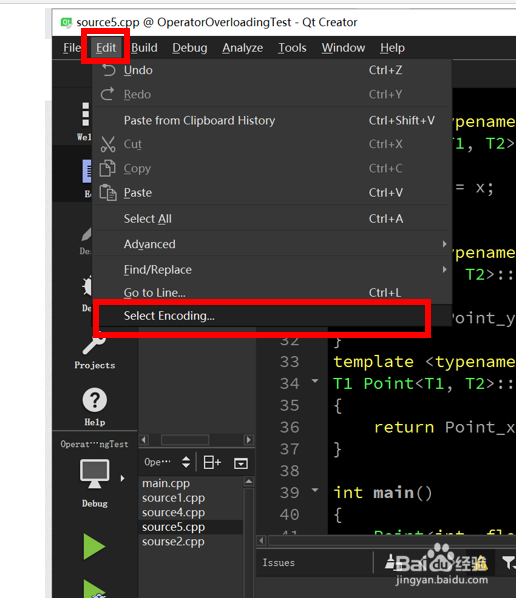This screenshot has height=598, width=516.
Task: Choose Select Encoding... entry
Action: pyautogui.click(x=272, y=316)
